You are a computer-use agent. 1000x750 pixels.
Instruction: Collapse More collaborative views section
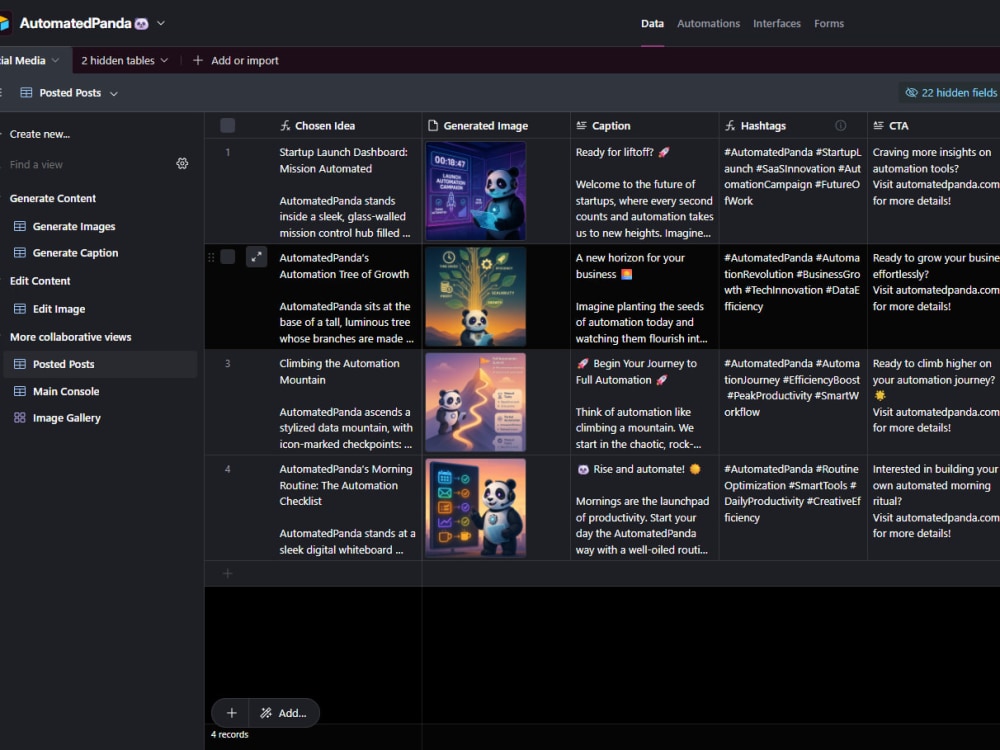(70, 337)
